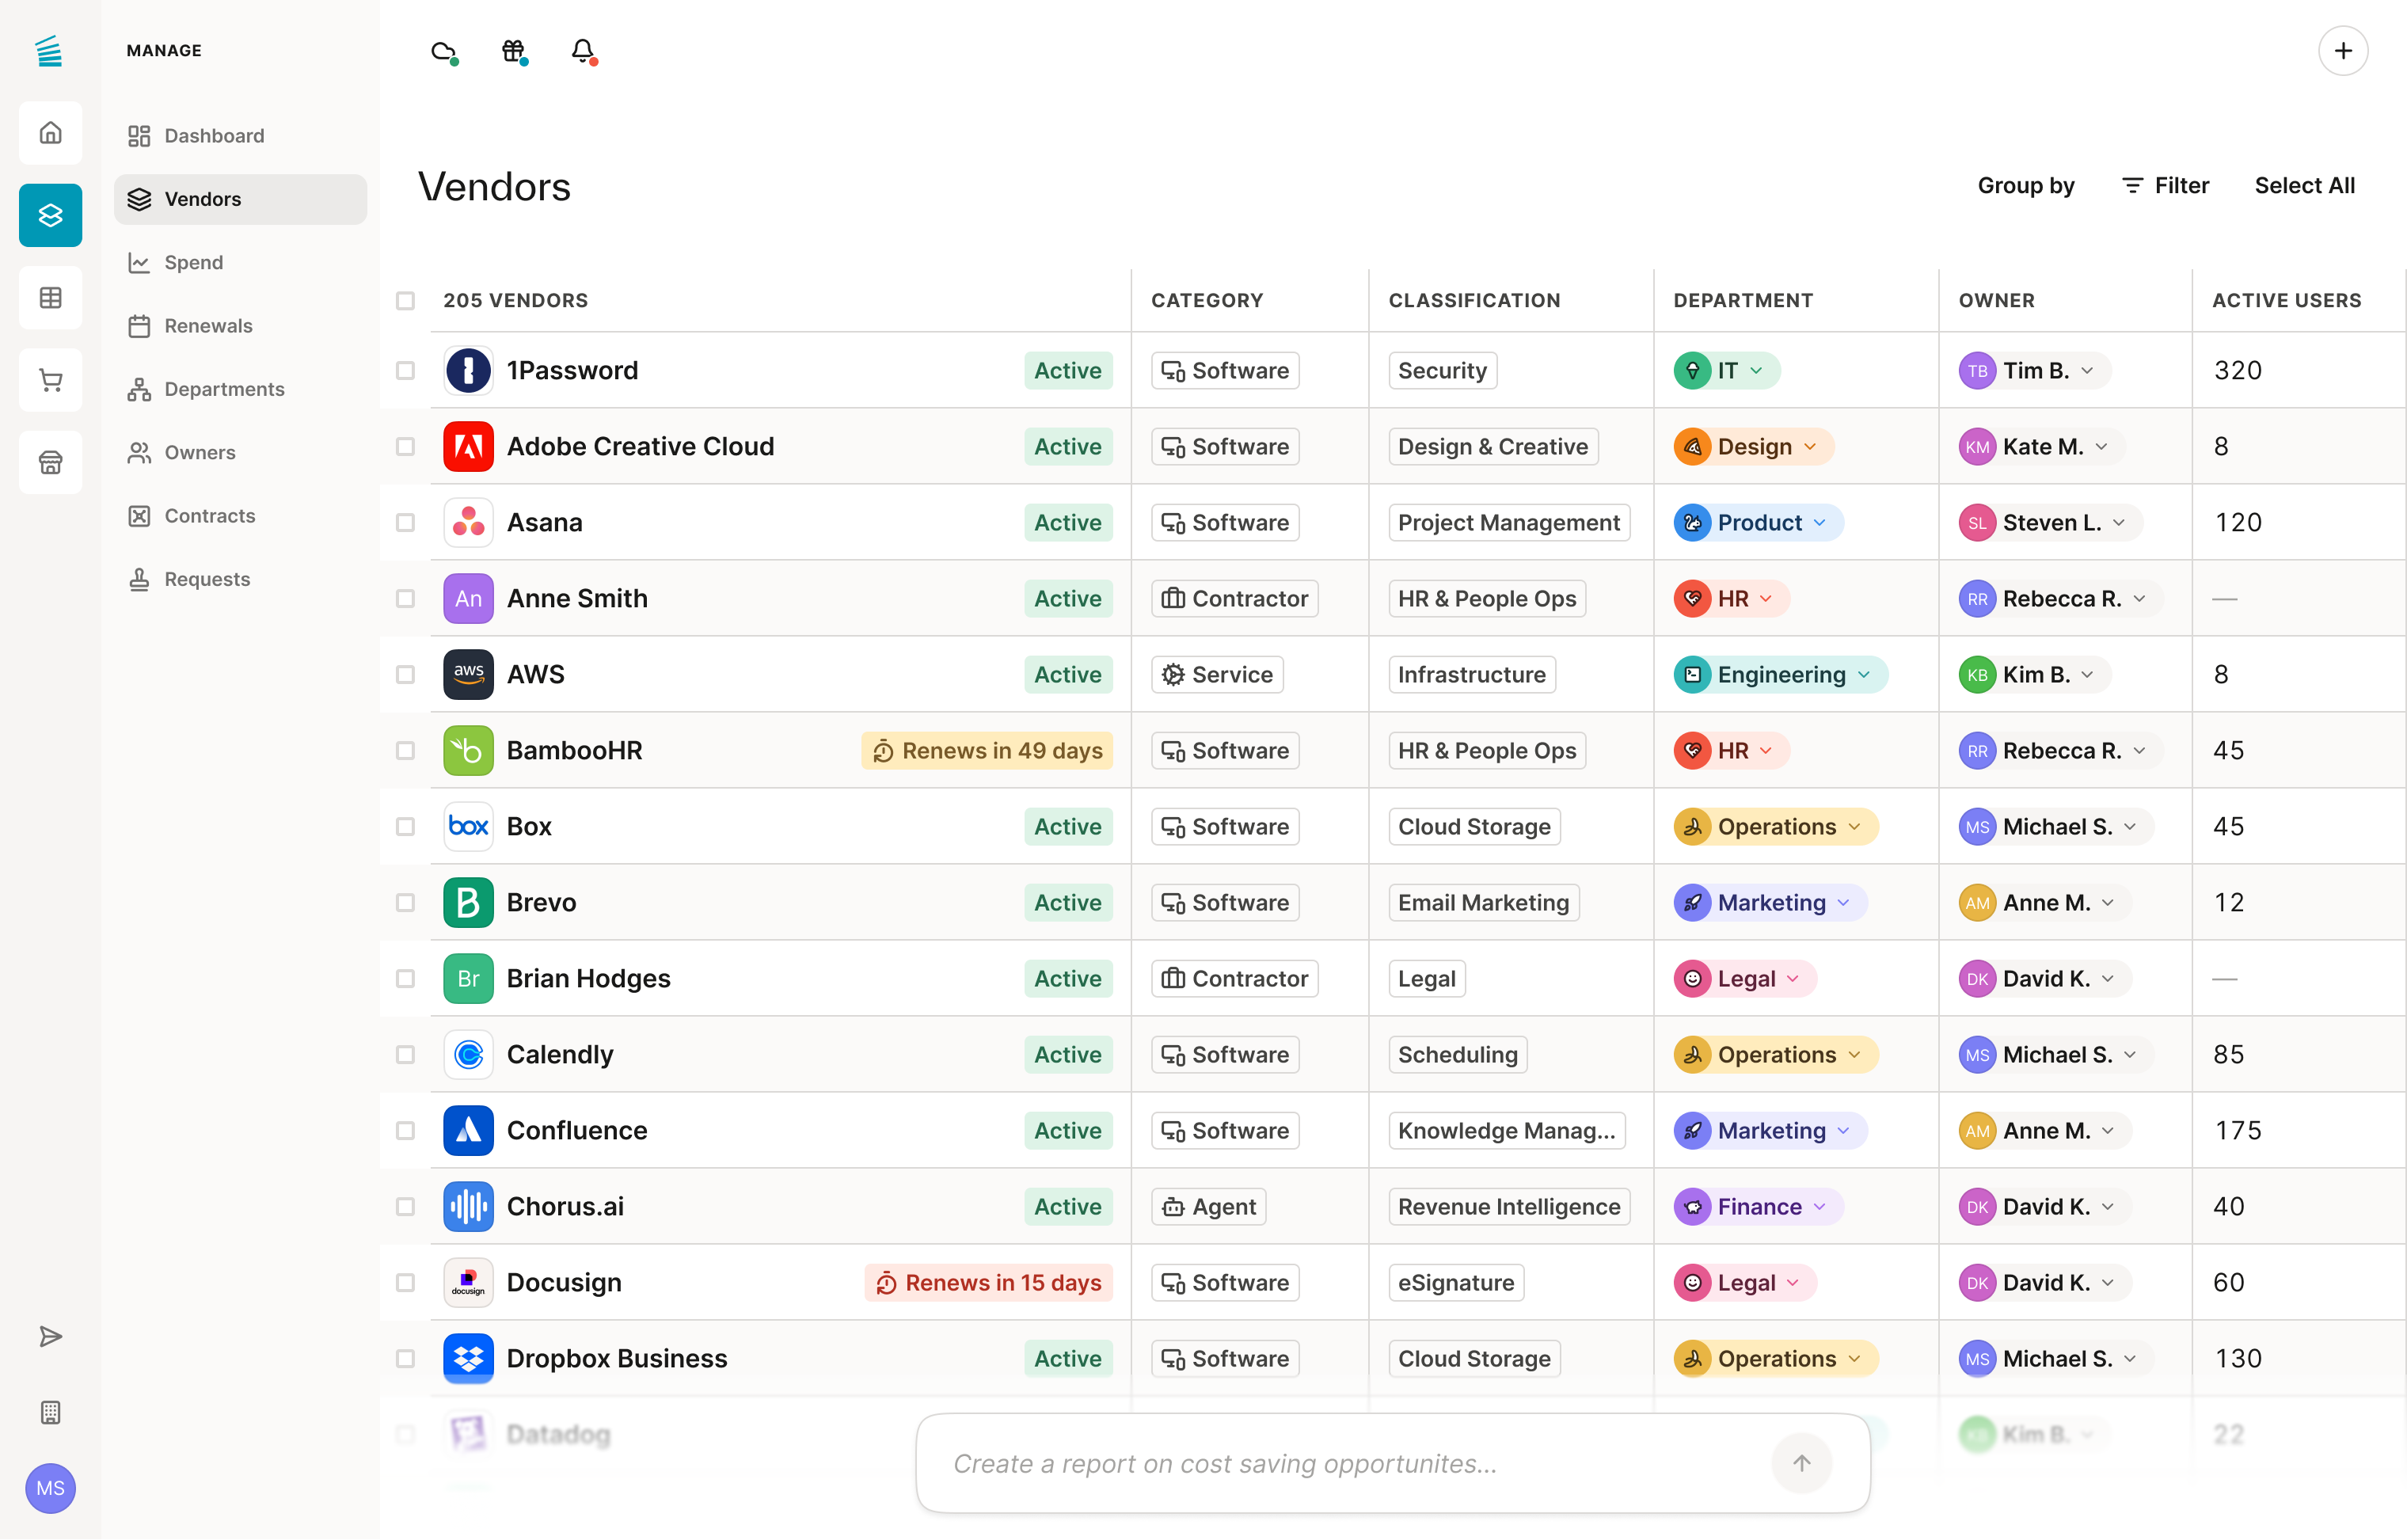This screenshot has width=2407, height=1540.
Task: Open the gift icon in top bar
Action: 513,51
